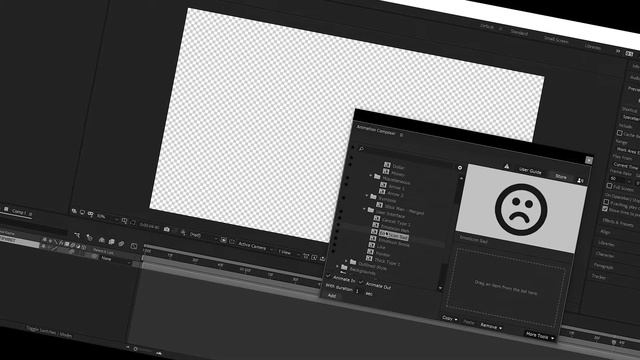Toggle the Animate Out checkbox

[x=361, y=282]
